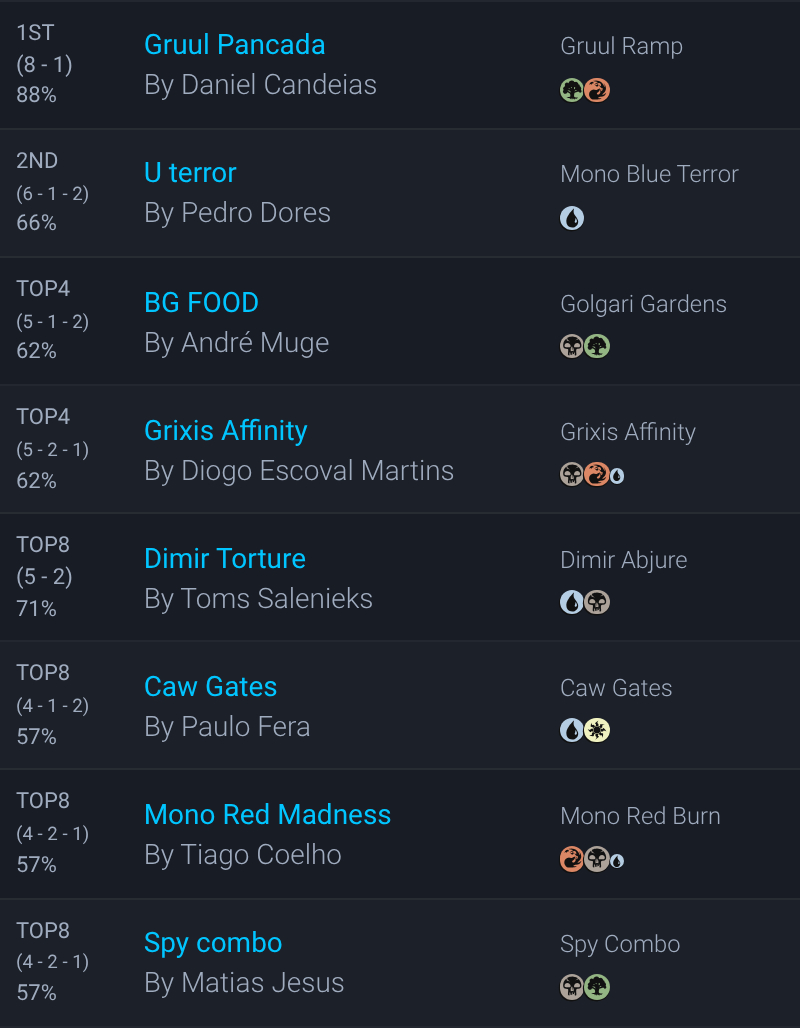The height and width of the screenshot is (1028, 800).
Task: Click the black skull icon for Golgari Gardens
Action: pyautogui.click(x=572, y=347)
